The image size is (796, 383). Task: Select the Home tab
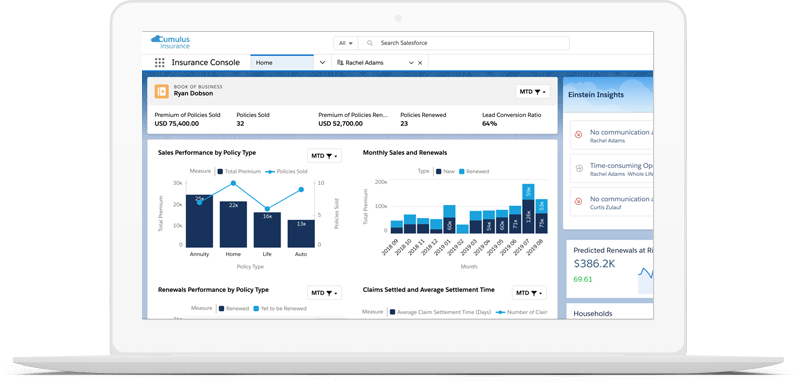coord(282,62)
